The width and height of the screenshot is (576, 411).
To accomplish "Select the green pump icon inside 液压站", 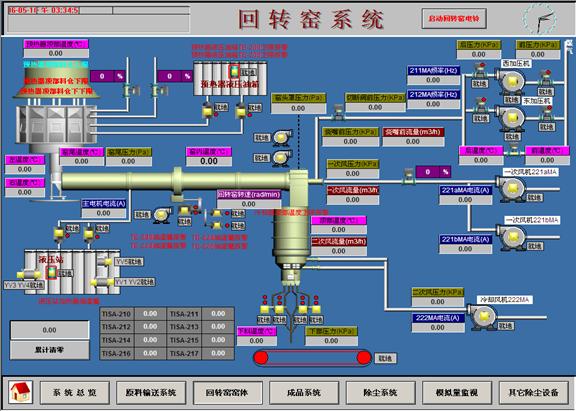I will click(x=51, y=273).
